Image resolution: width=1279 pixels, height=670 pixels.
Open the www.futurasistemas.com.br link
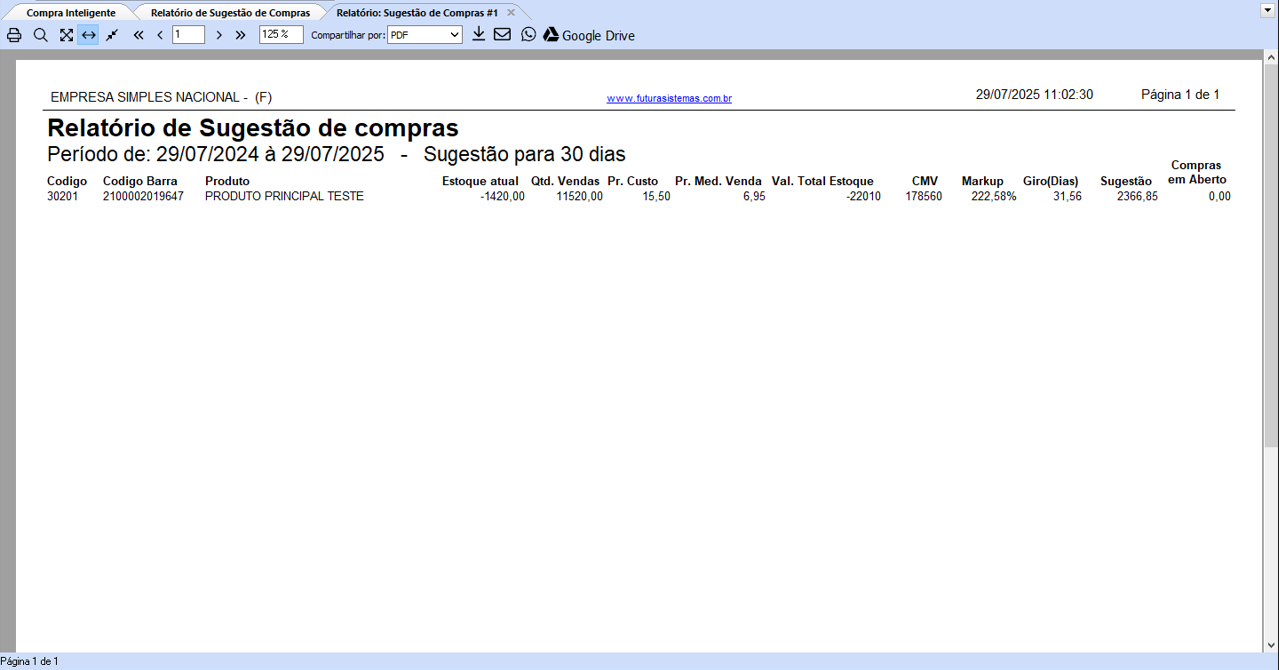[x=669, y=98]
